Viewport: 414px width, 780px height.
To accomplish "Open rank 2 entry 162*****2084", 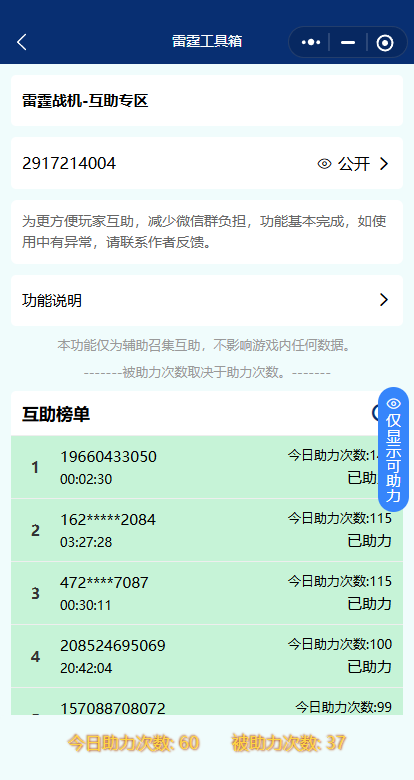I will click(207, 530).
